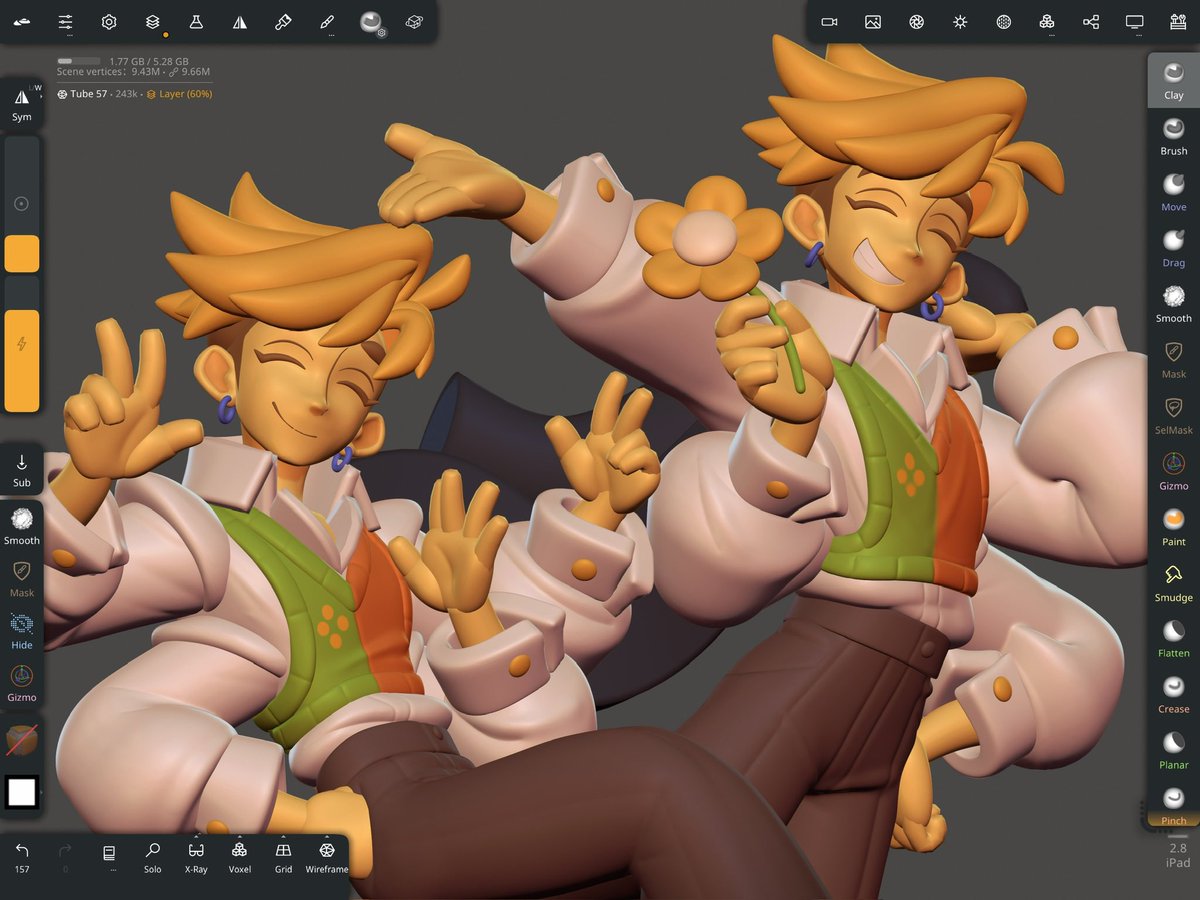The height and width of the screenshot is (900, 1200).
Task: Open the flask icon menu
Action: [x=196, y=21]
